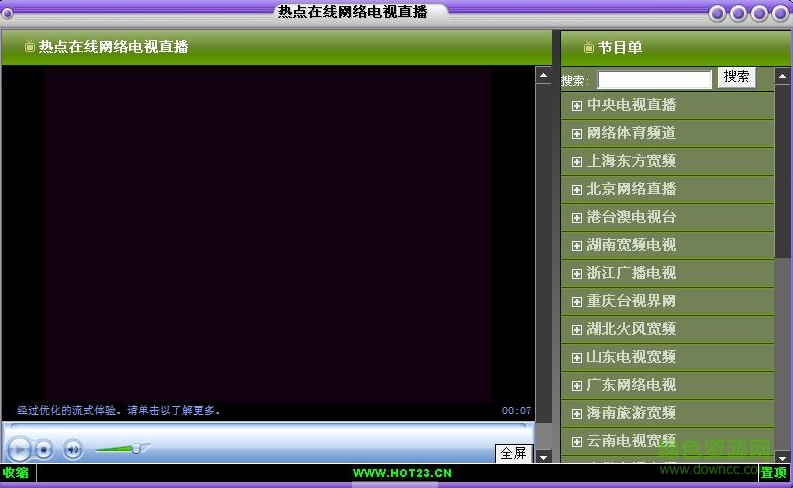Click the 搜索 search button
793x488 pixels.
(x=736, y=77)
